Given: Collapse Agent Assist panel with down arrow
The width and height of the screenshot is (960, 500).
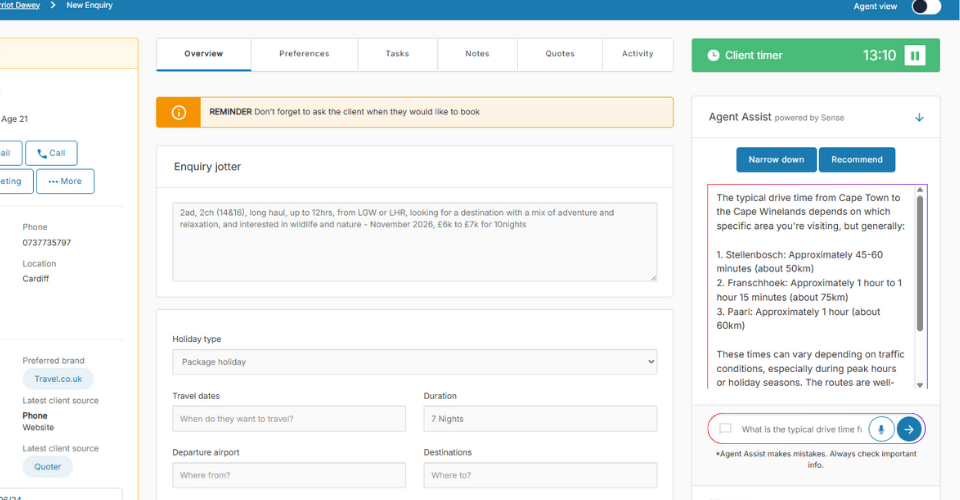Looking at the screenshot, I should 919,118.
